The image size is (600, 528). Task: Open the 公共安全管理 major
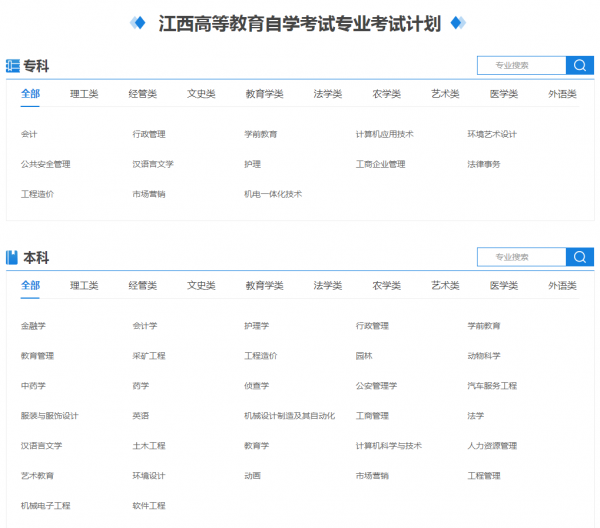coord(46,164)
